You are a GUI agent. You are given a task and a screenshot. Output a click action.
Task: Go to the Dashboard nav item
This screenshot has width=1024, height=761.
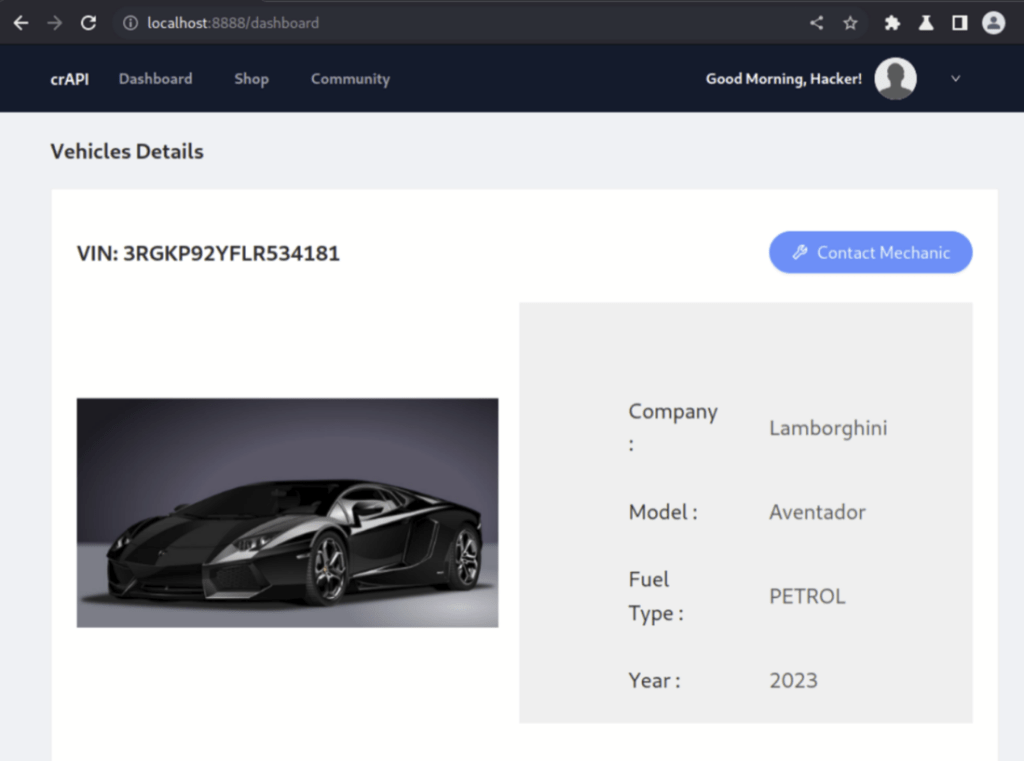155,79
